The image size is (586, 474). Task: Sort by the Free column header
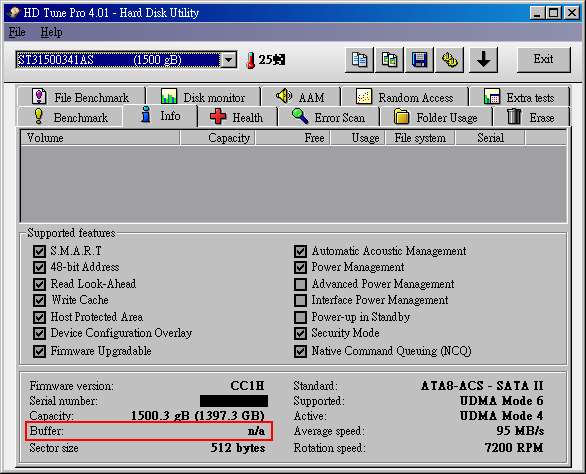(x=293, y=138)
